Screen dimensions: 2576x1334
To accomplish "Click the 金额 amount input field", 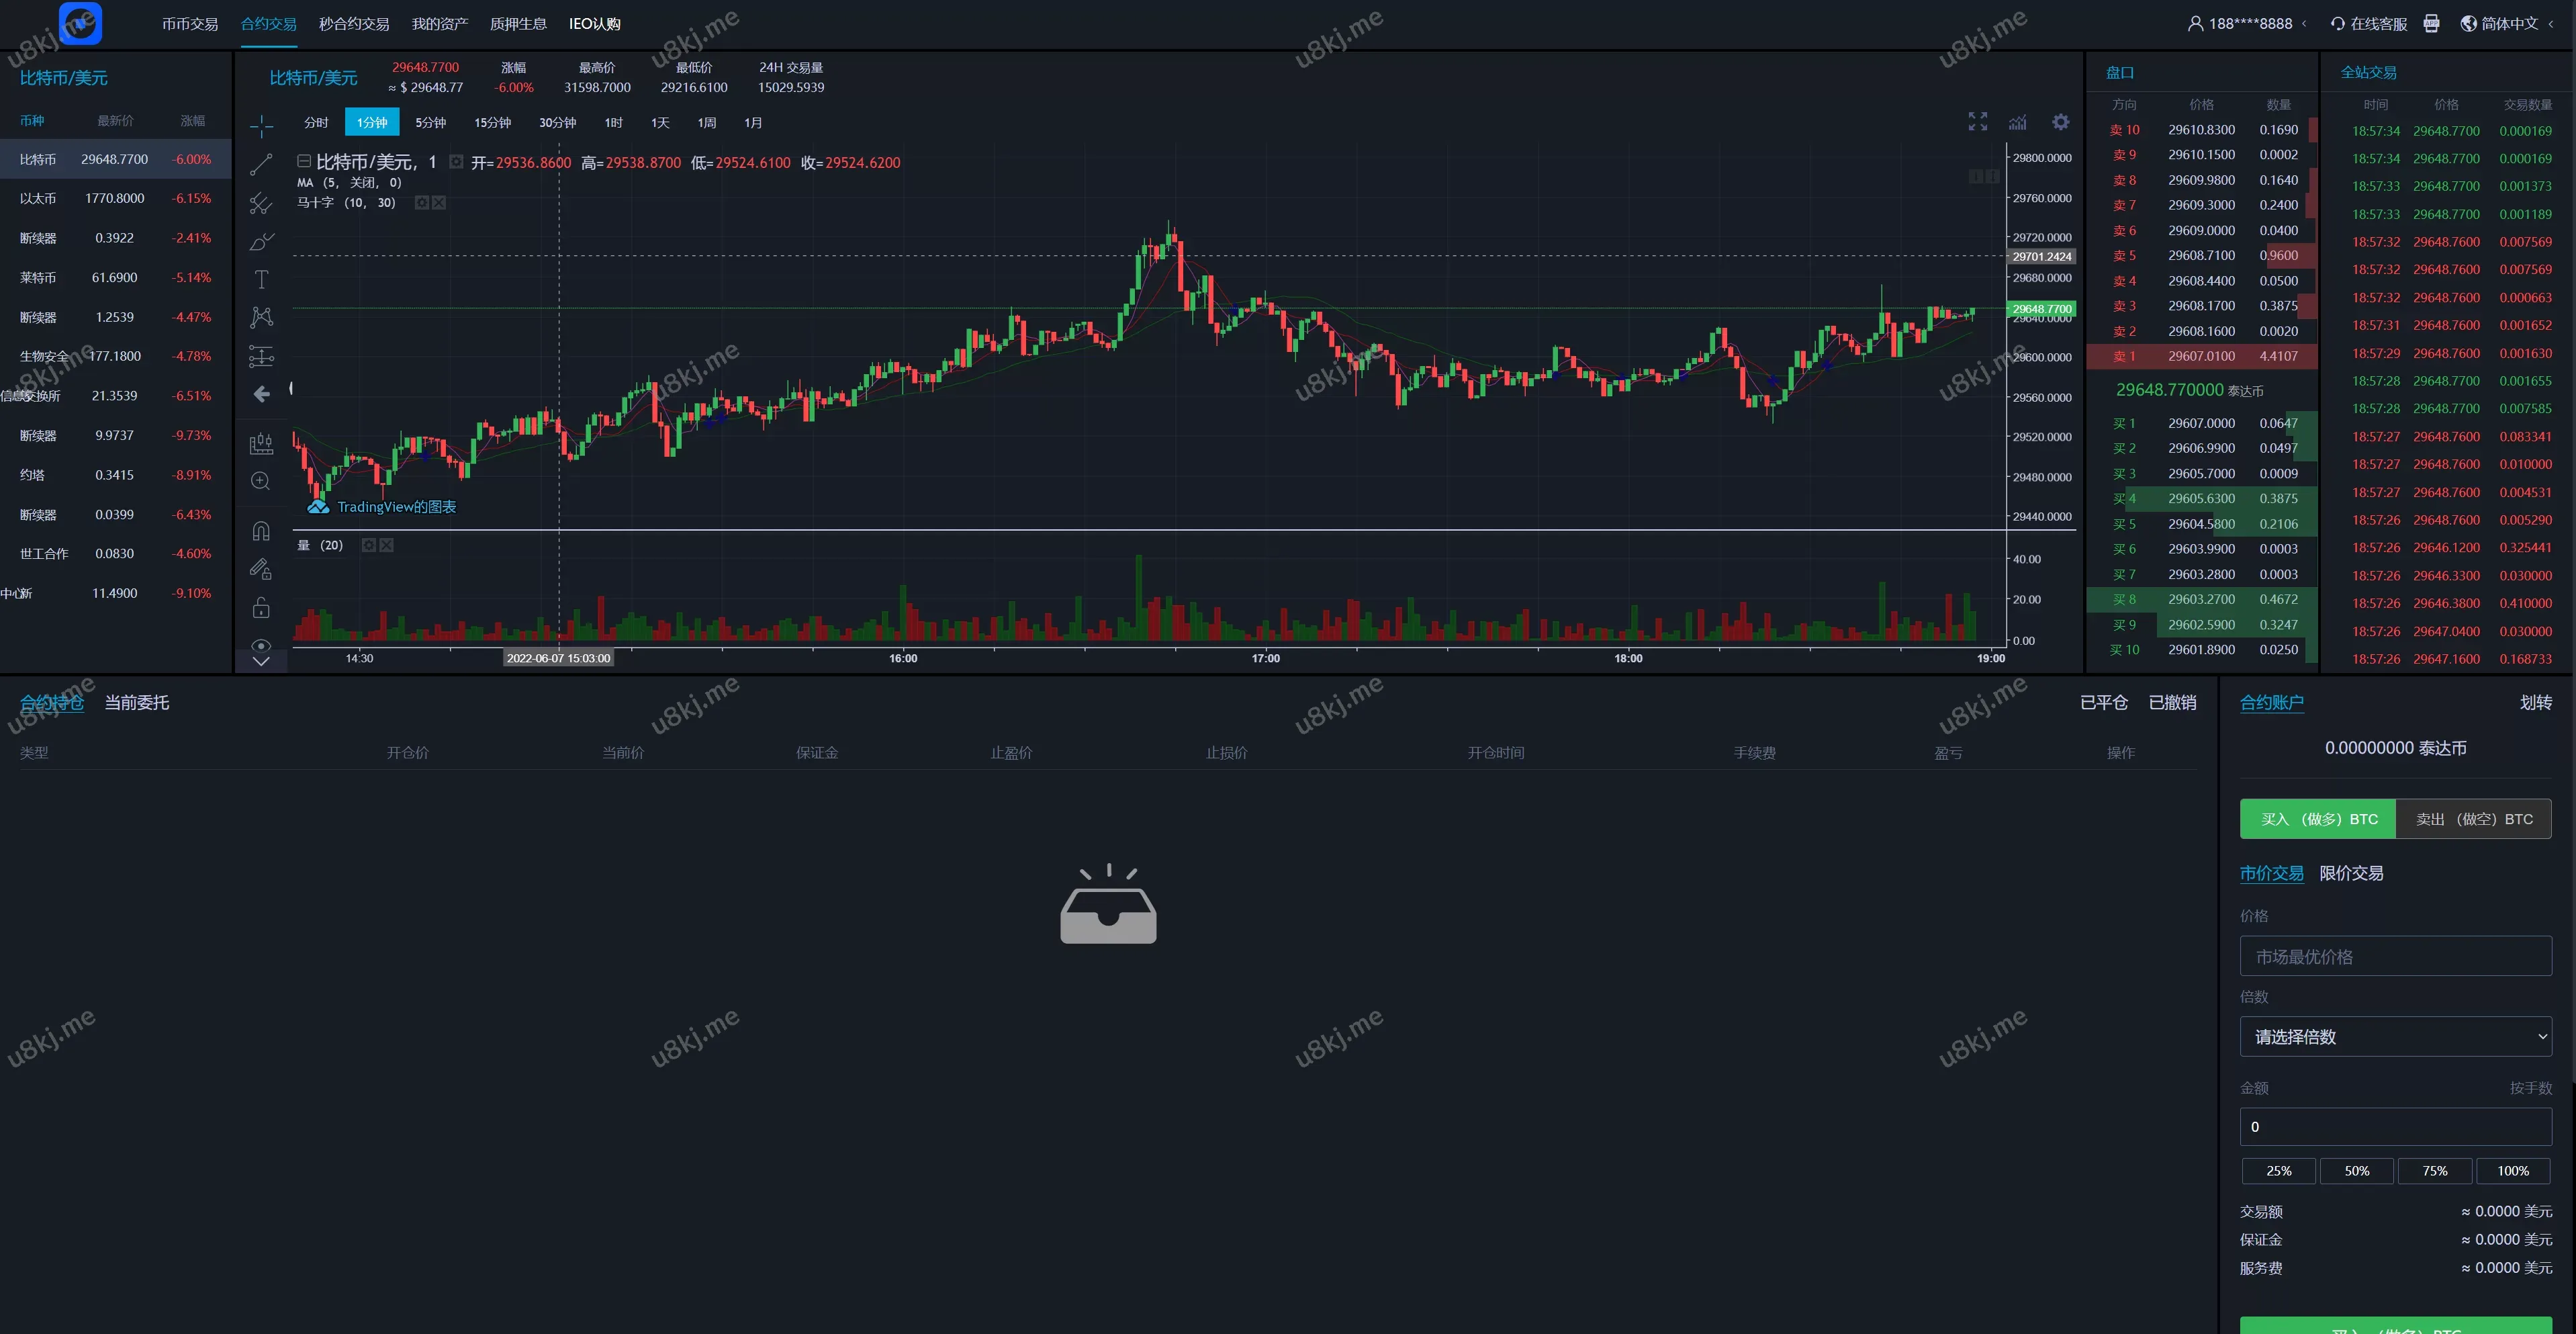I will 2395,1127.
